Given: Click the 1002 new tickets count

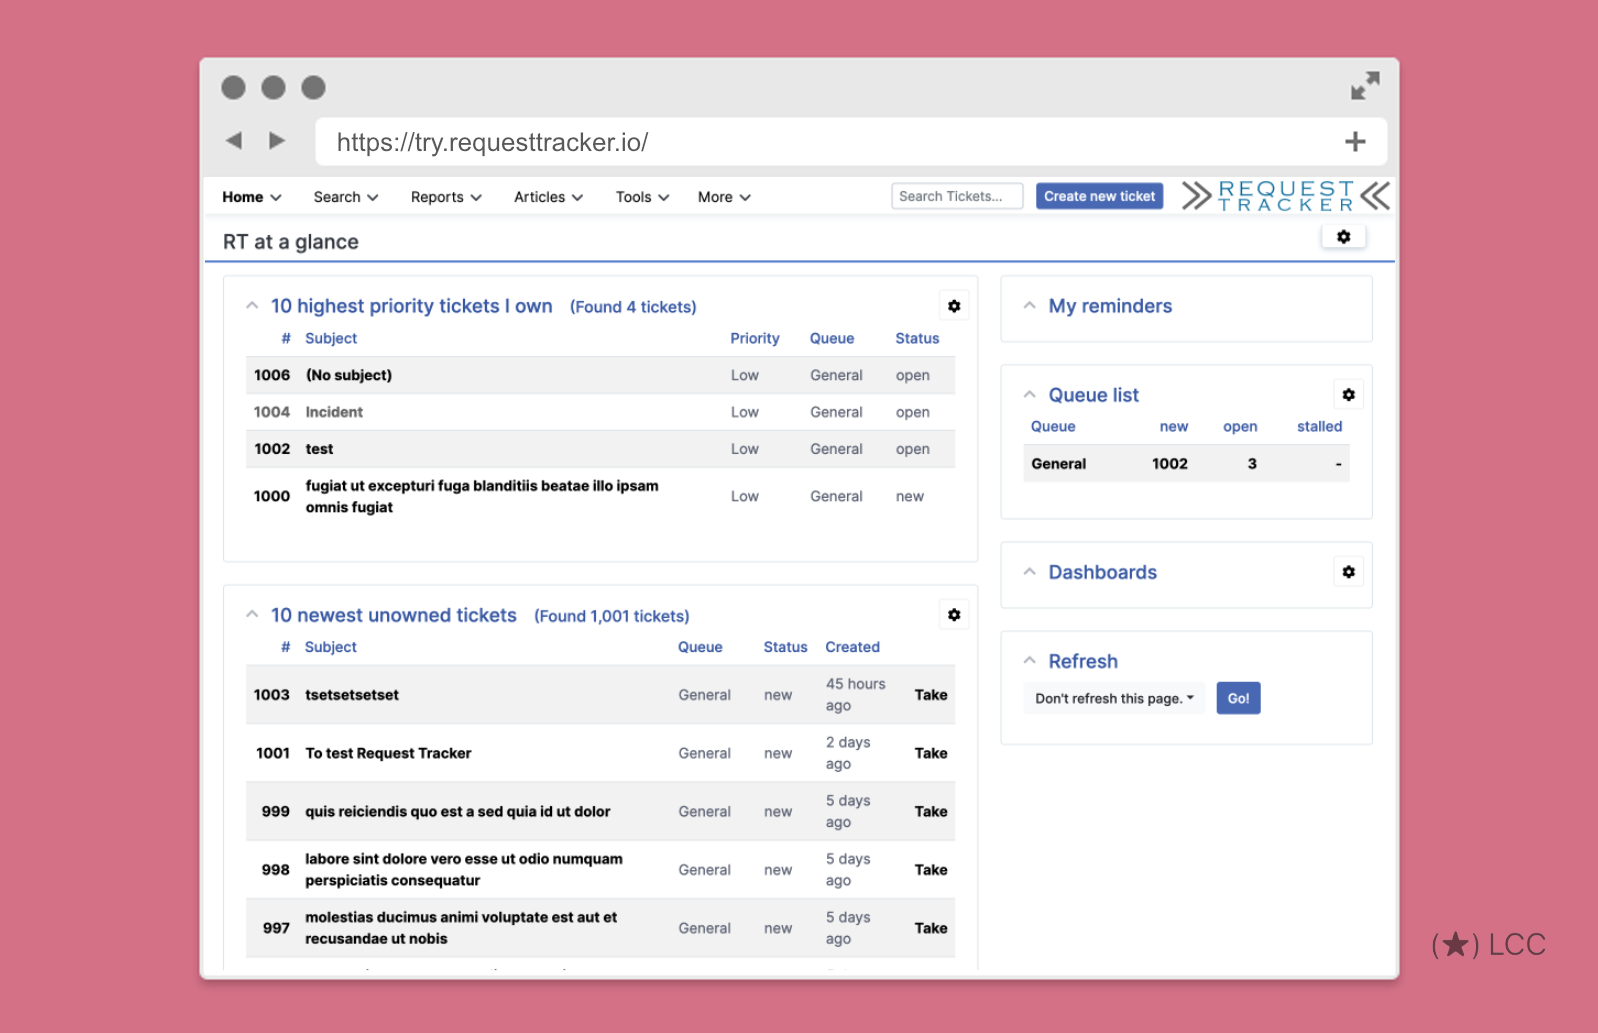Looking at the screenshot, I should click(1169, 464).
